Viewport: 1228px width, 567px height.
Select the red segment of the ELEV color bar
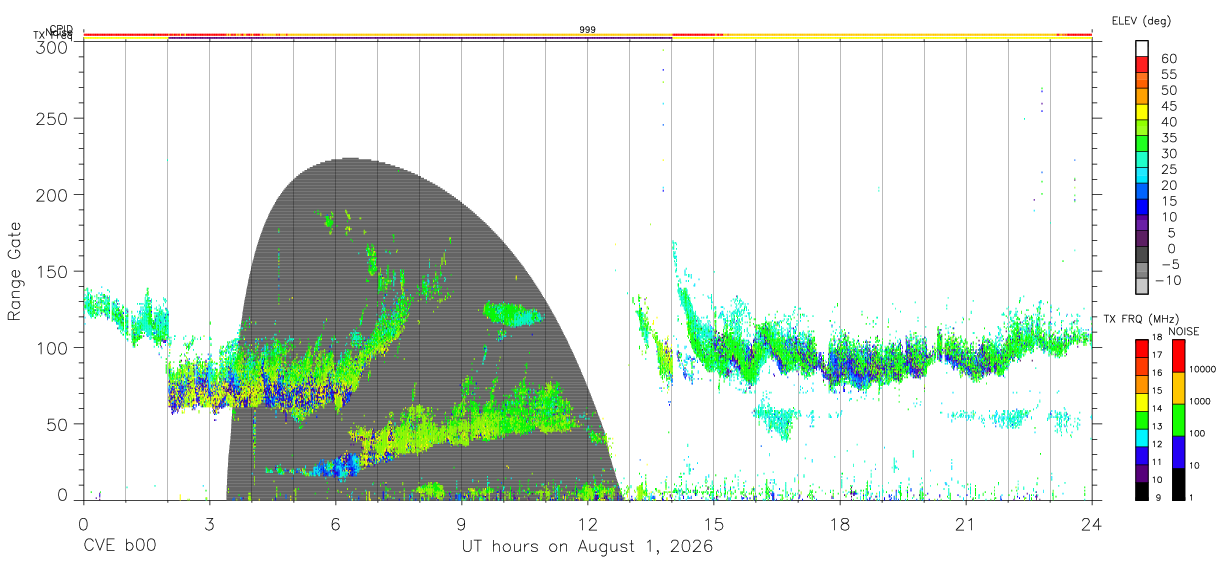[x=1143, y=63]
